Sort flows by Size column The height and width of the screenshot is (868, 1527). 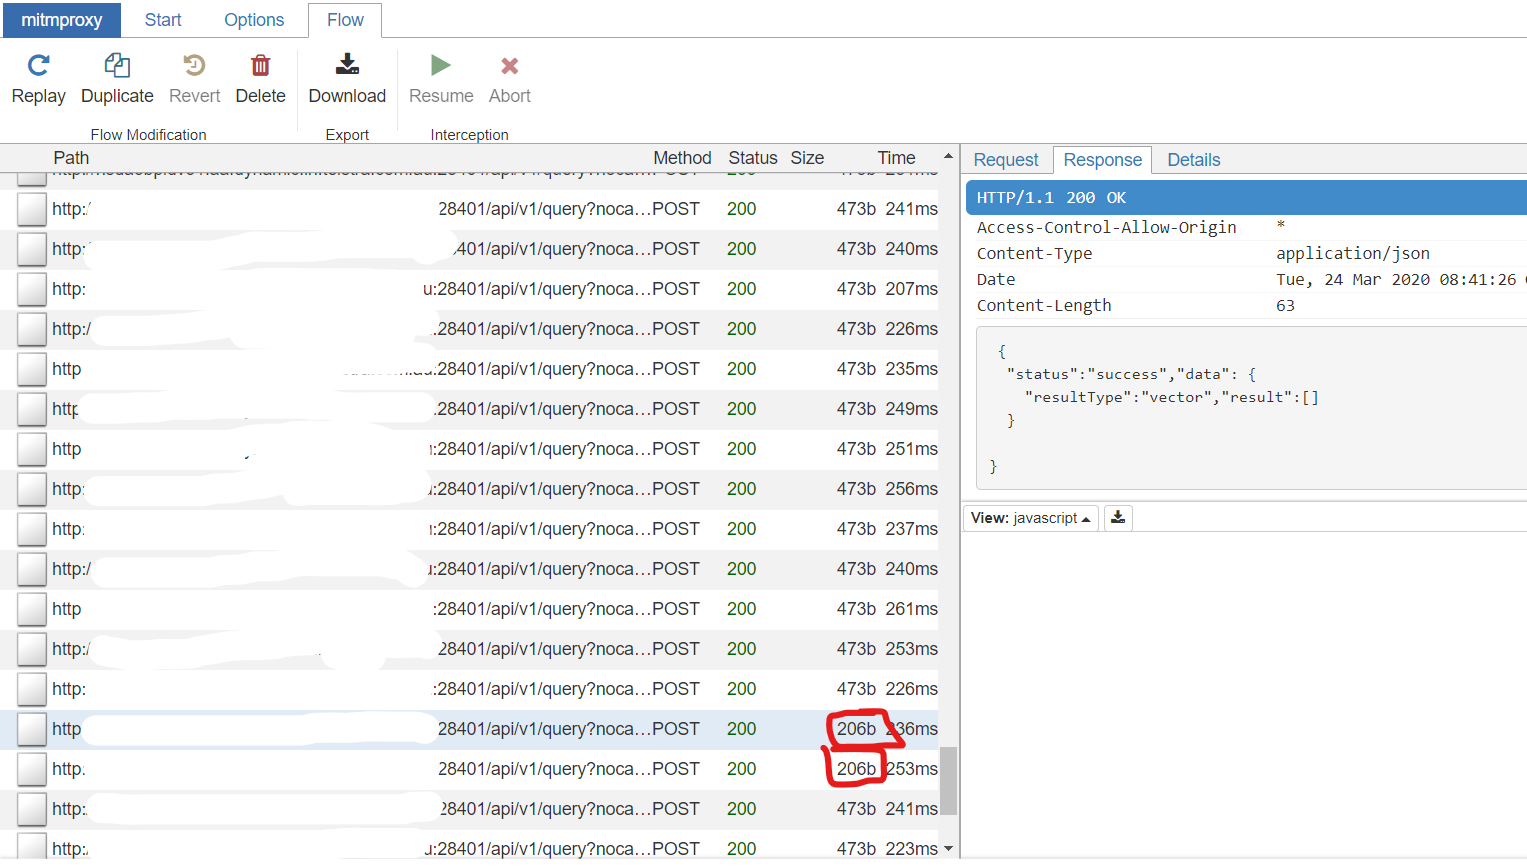tap(807, 158)
